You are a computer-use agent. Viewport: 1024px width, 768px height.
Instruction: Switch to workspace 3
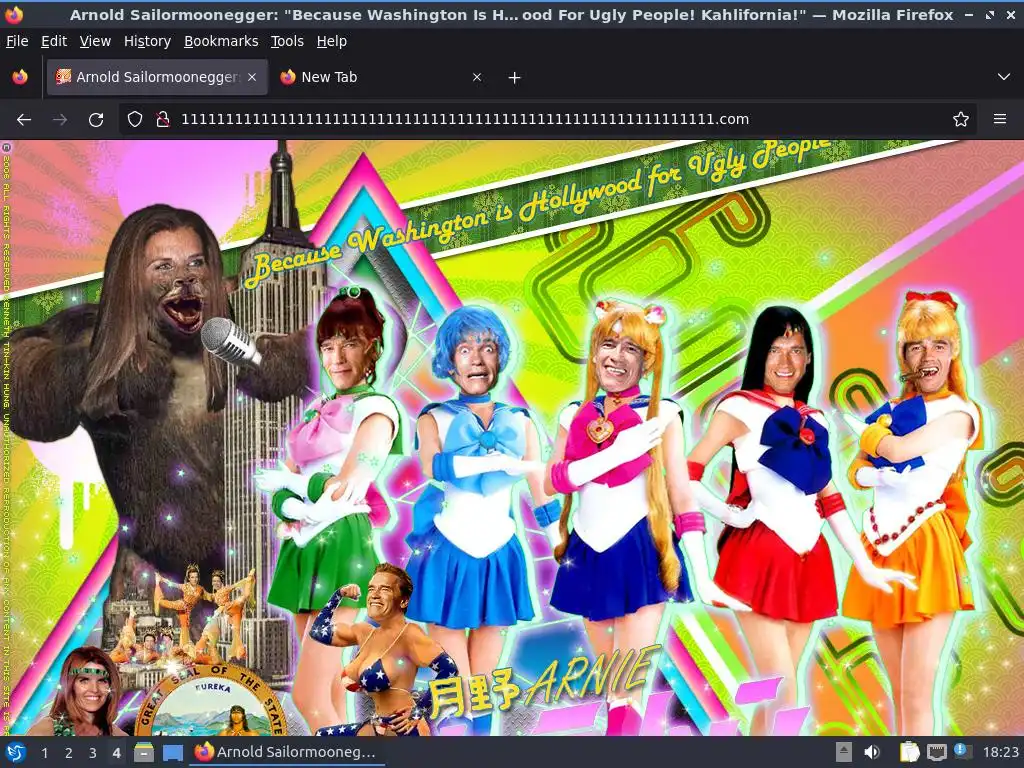(x=92, y=753)
